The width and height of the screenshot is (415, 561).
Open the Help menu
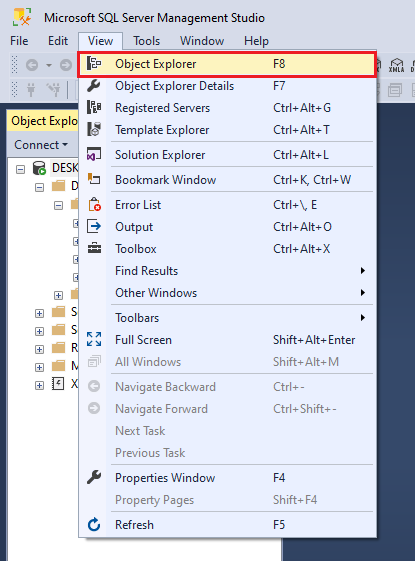256,41
